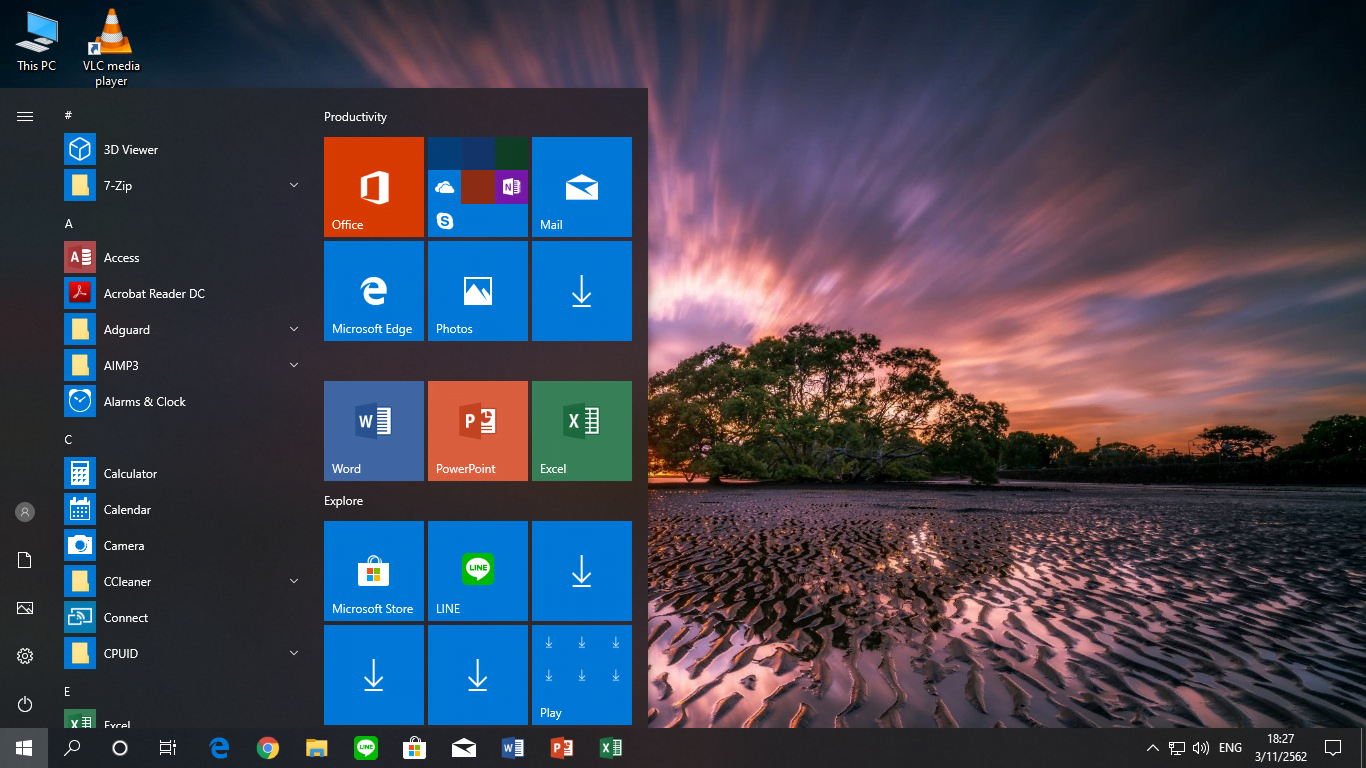Image resolution: width=1366 pixels, height=768 pixels.
Task: Open Microsoft Store from the taskbar
Action: [414, 748]
